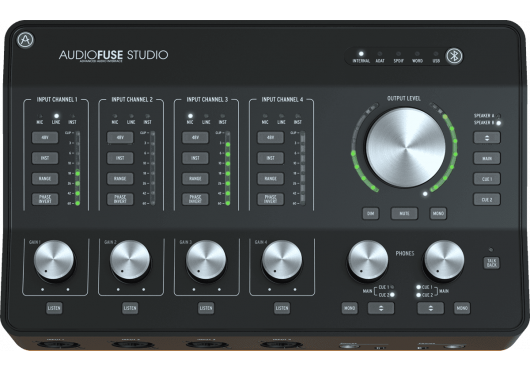Toggle the speaker A/B selector arrows button

tap(487, 138)
